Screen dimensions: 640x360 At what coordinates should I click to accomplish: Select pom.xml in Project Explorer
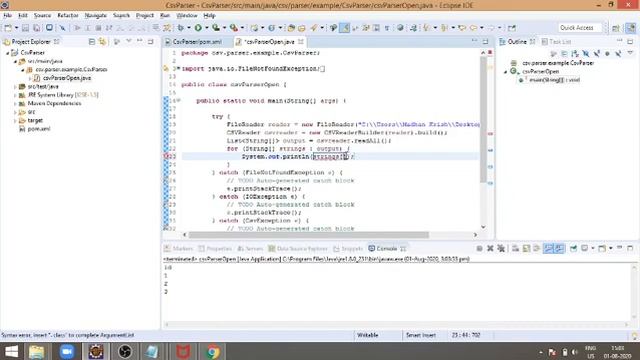[39, 129]
